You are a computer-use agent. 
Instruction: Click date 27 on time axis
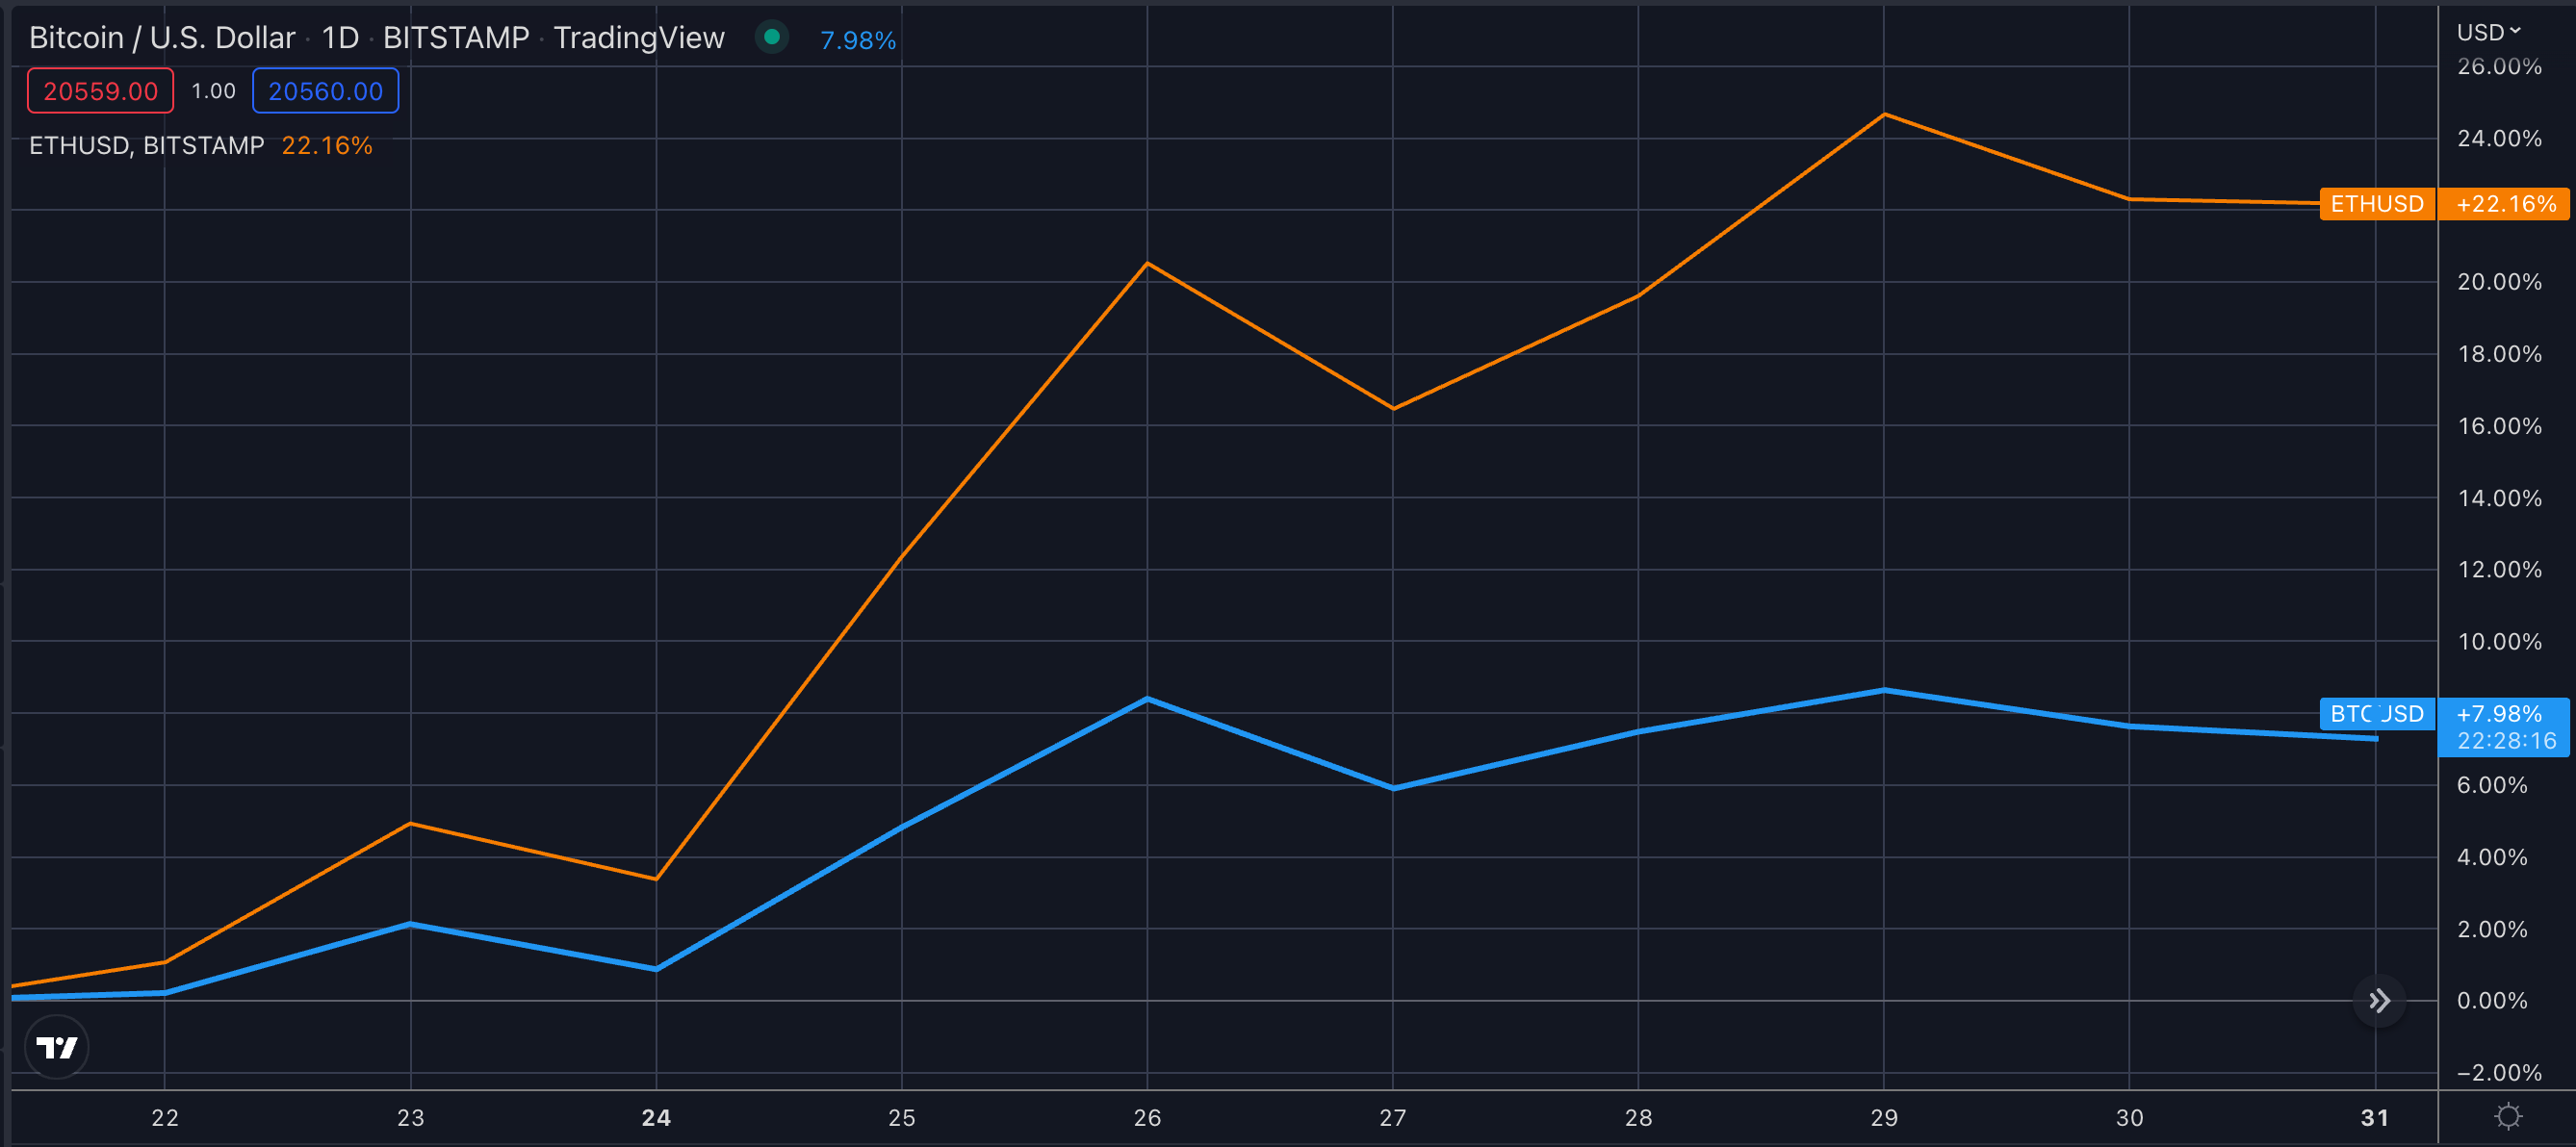pos(1393,1117)
